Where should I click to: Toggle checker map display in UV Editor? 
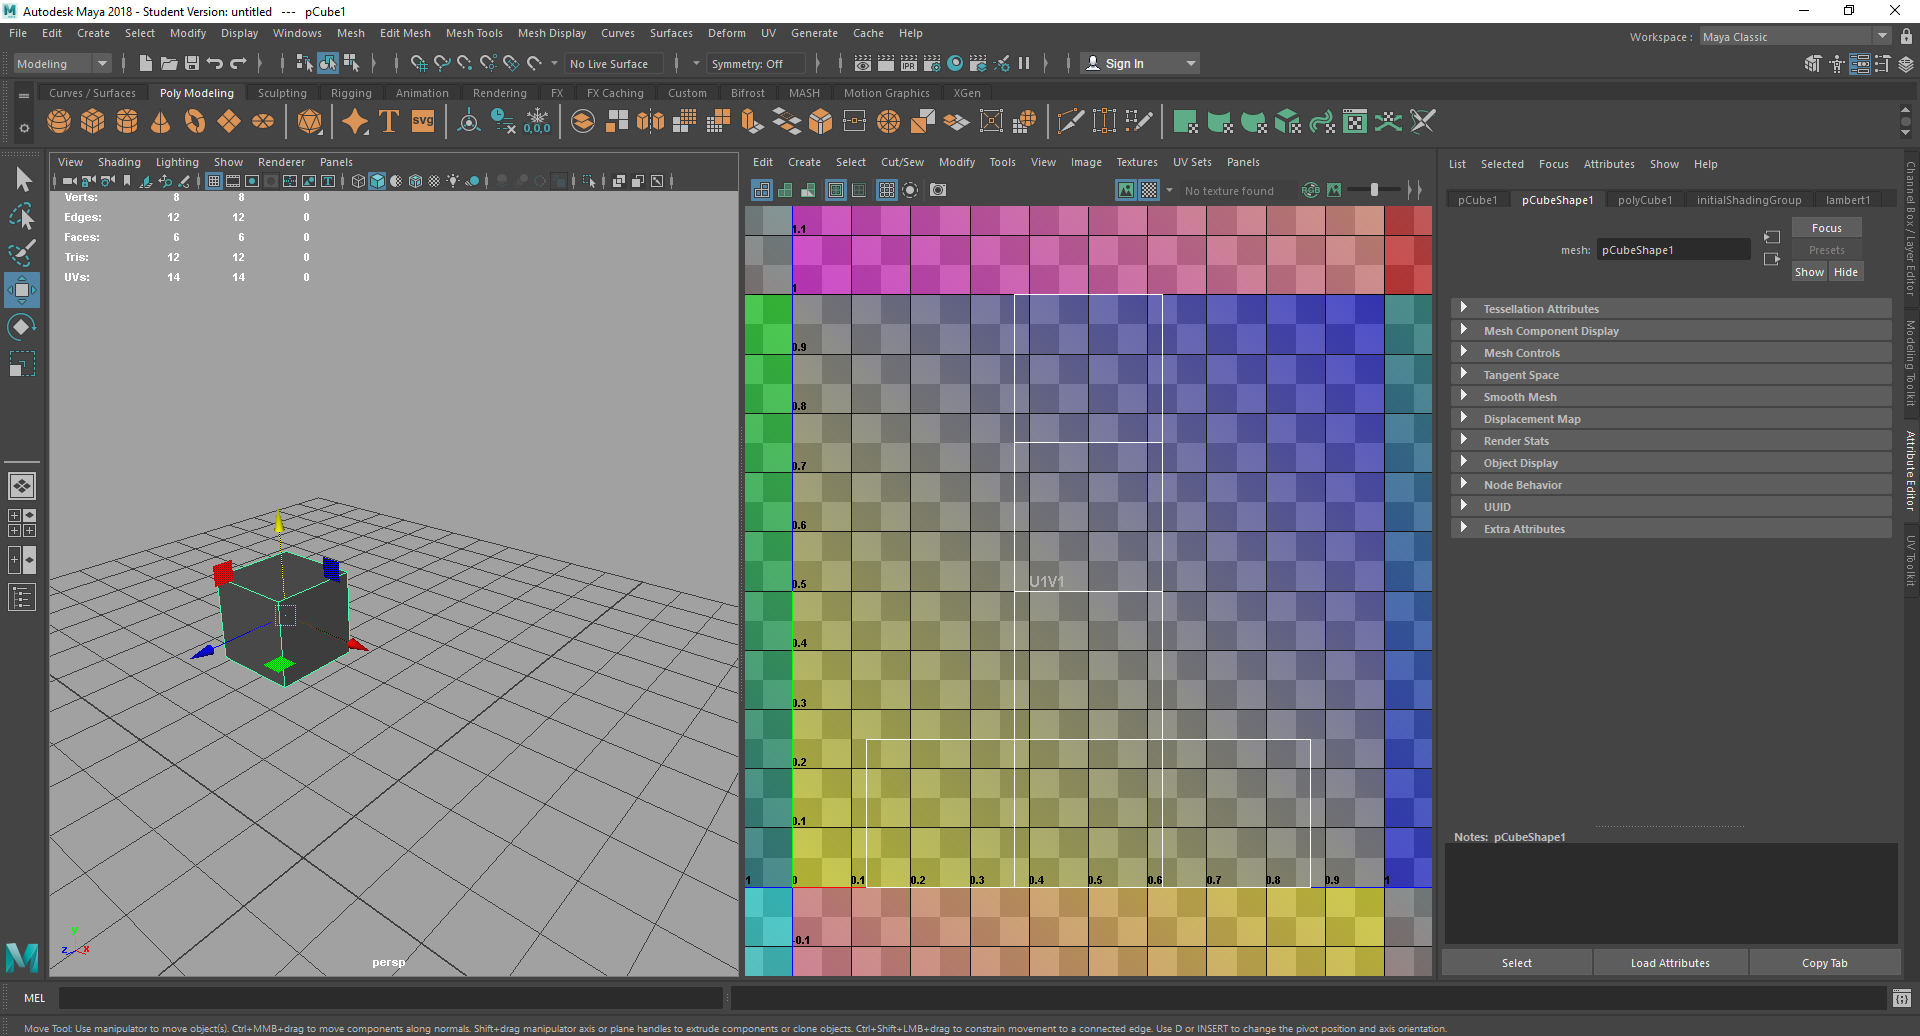point(1150,190)
